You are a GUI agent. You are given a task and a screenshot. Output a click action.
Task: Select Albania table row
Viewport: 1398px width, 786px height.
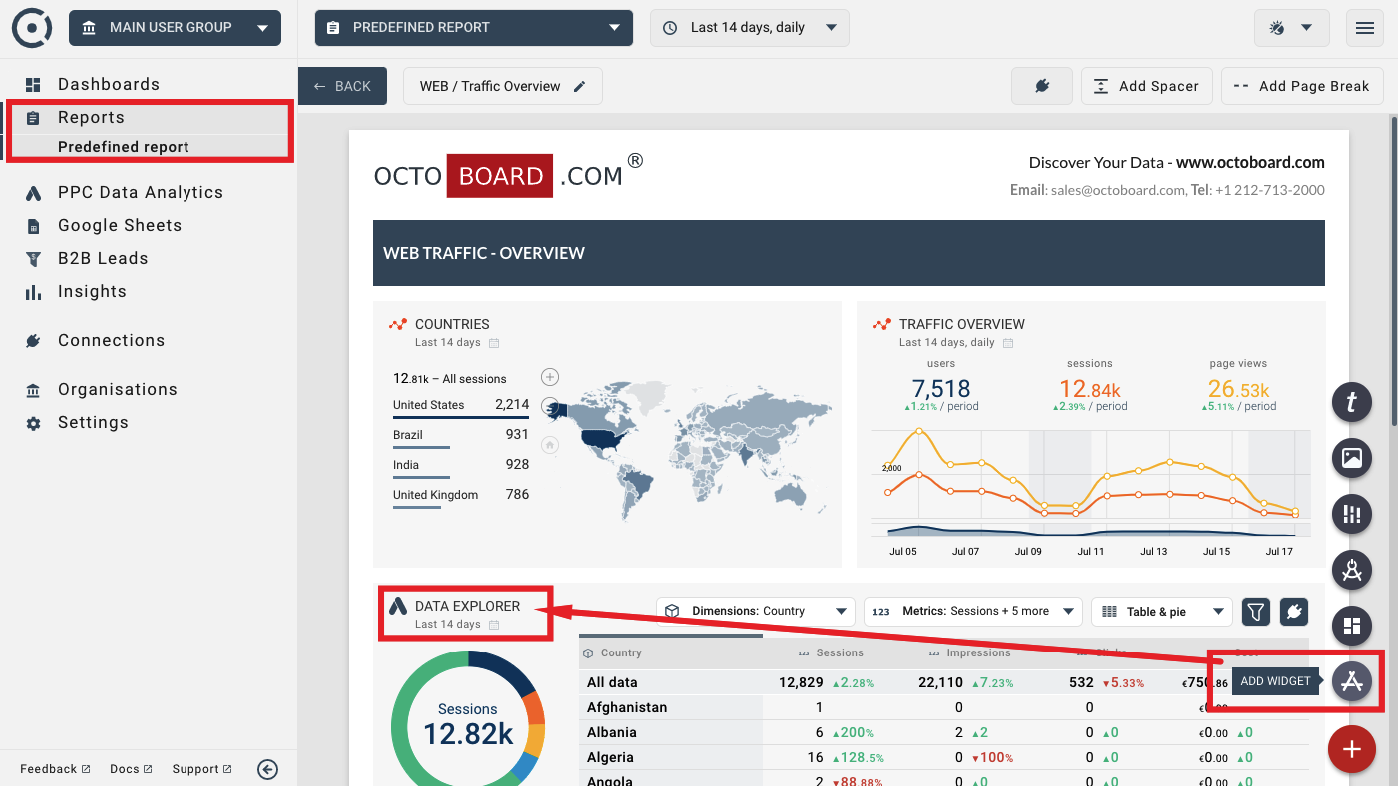pos(943,732)
